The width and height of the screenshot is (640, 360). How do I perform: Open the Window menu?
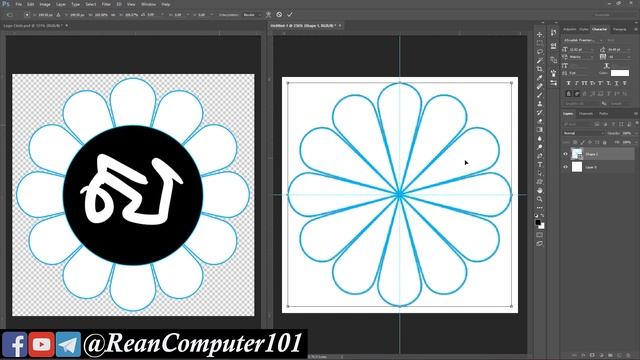click(x=148, y=4)
